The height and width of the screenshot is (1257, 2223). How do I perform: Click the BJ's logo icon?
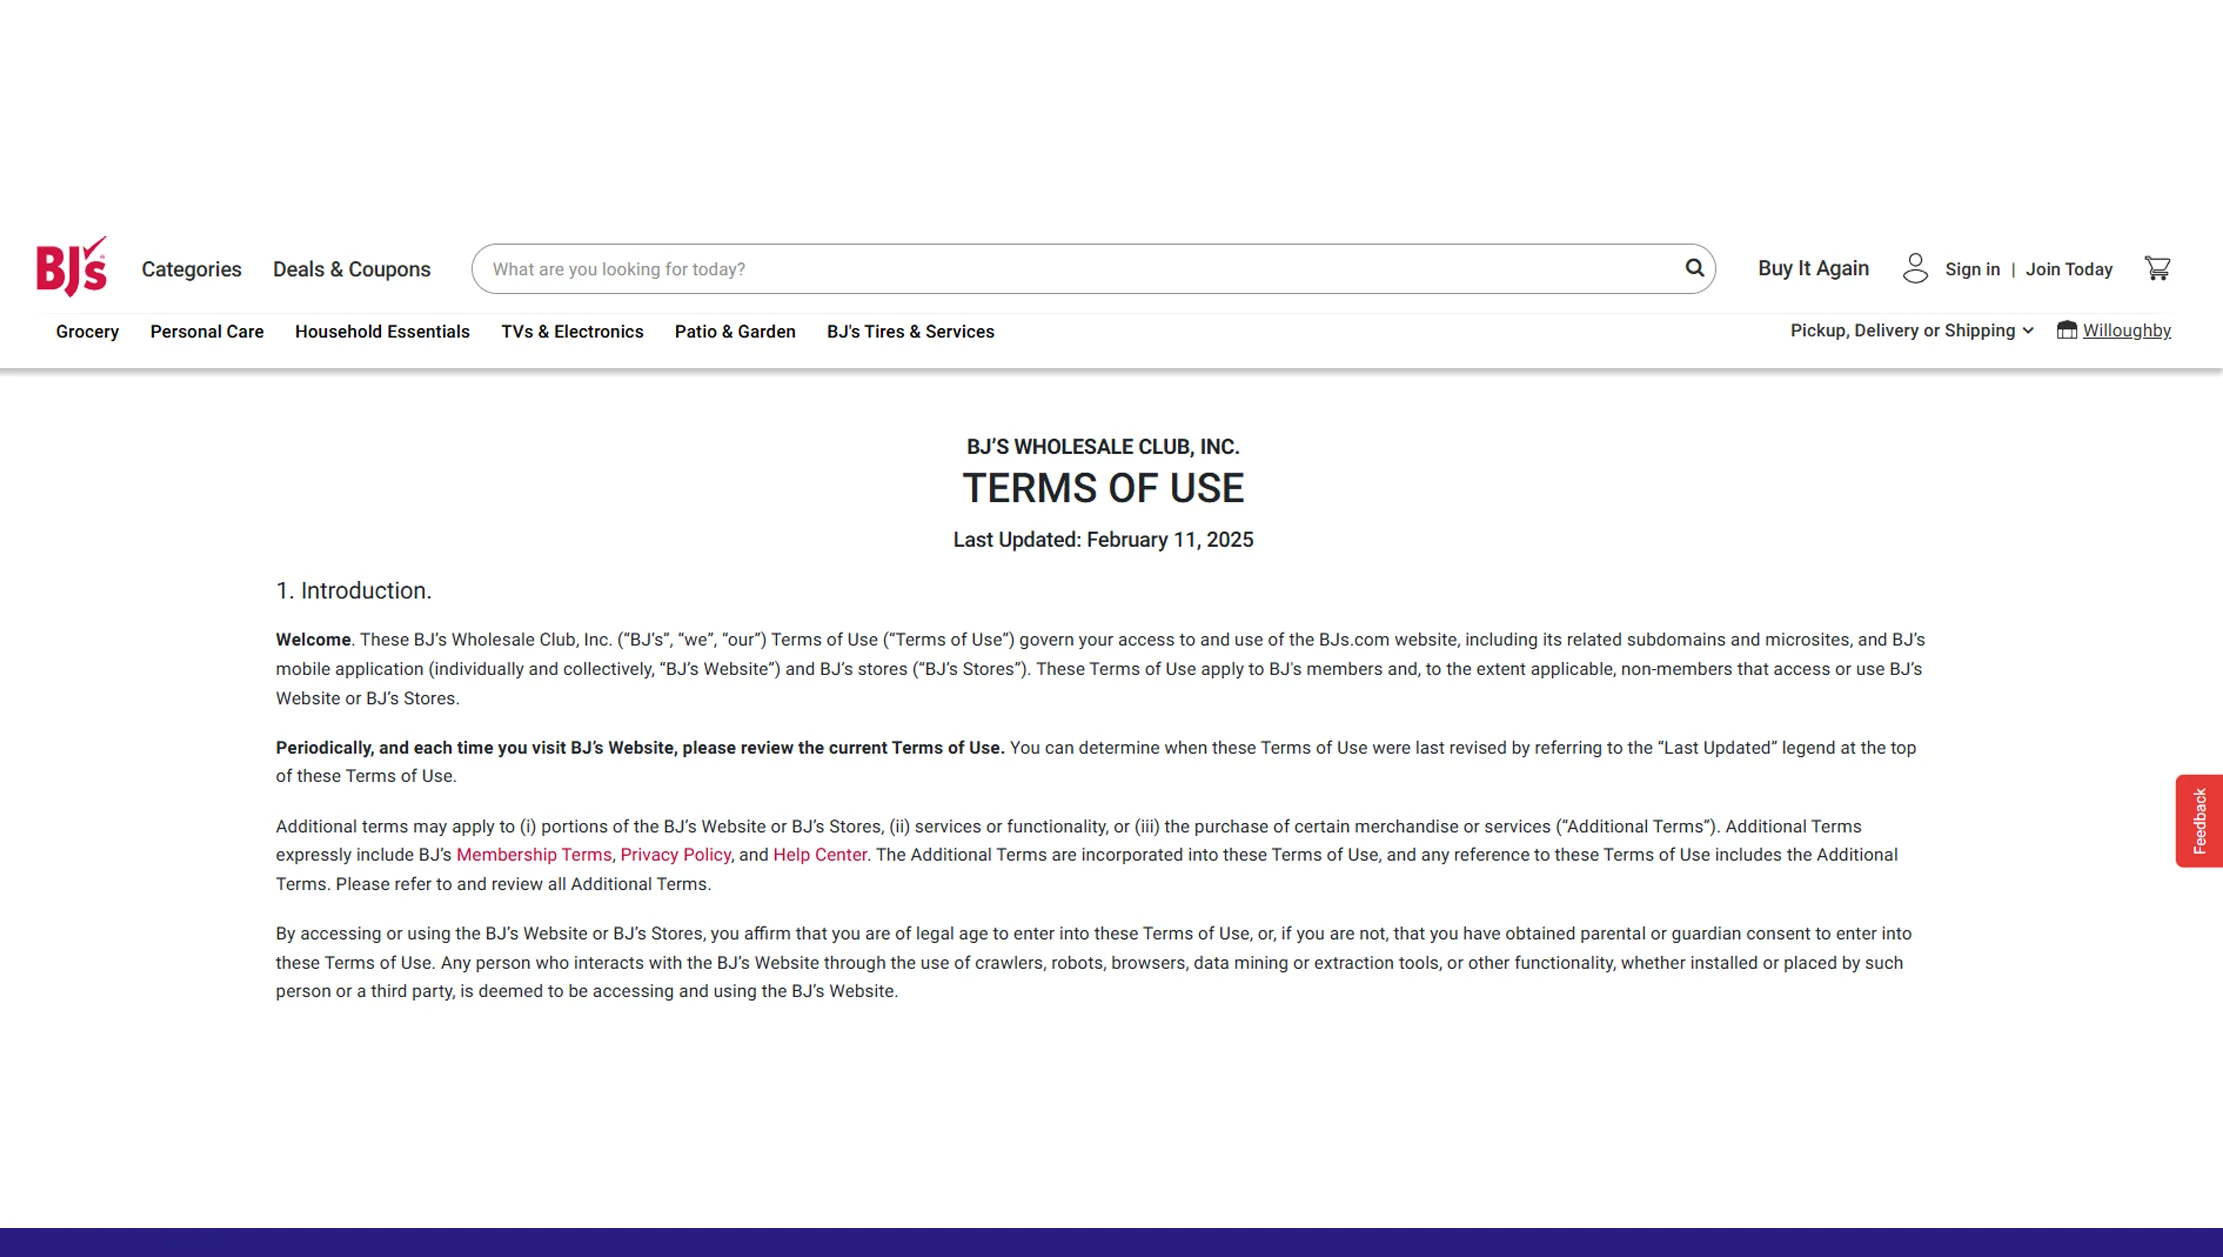tap(71, 267)
